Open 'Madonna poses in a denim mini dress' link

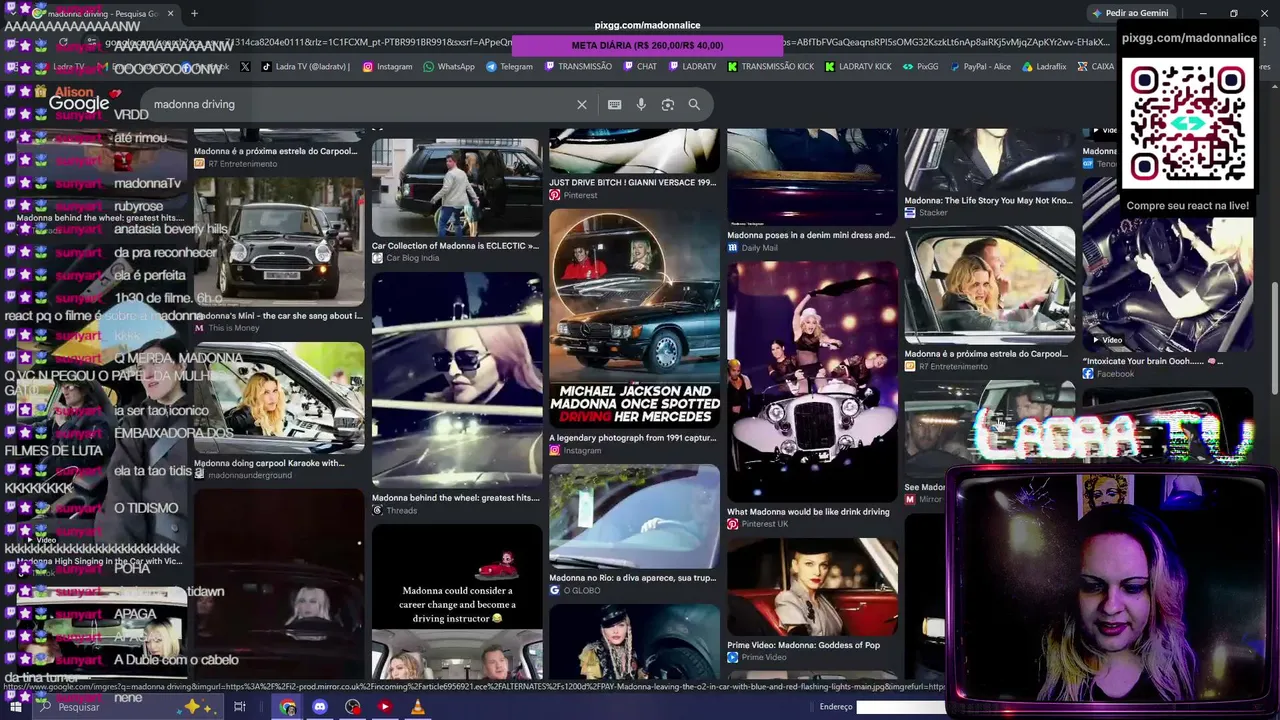pos(811,236)
